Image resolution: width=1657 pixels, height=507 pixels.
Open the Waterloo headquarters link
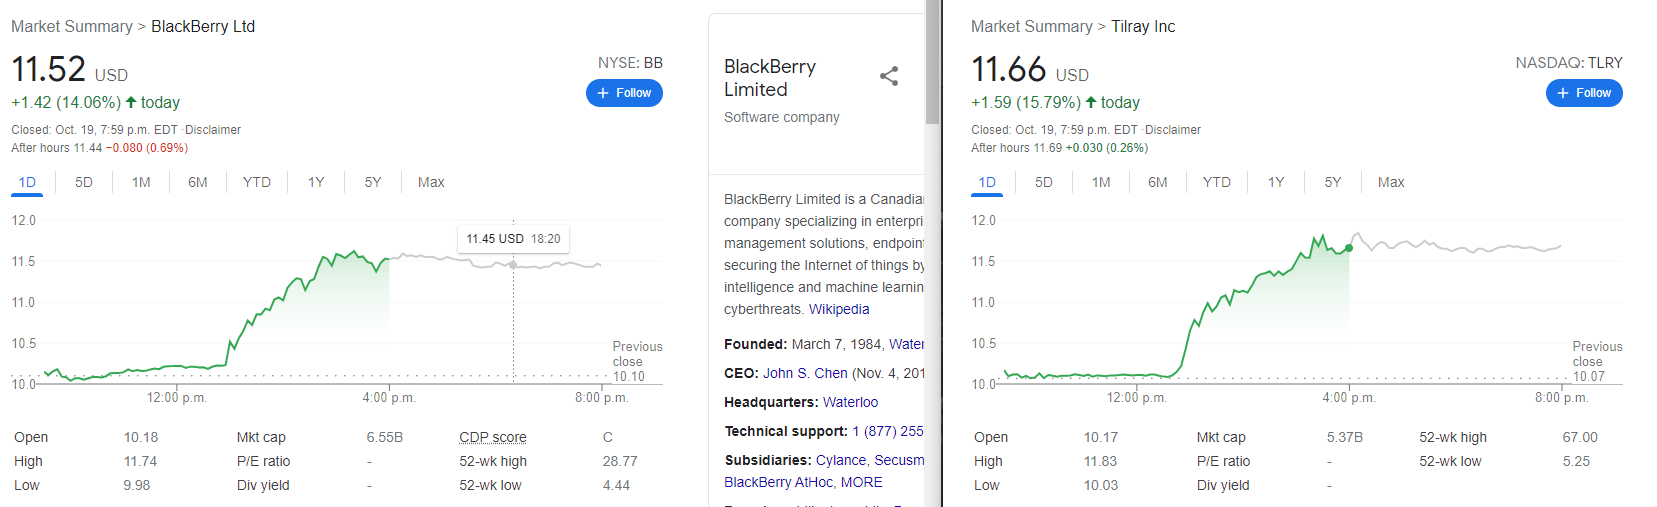pyautogui.click(x=850, y=402)
